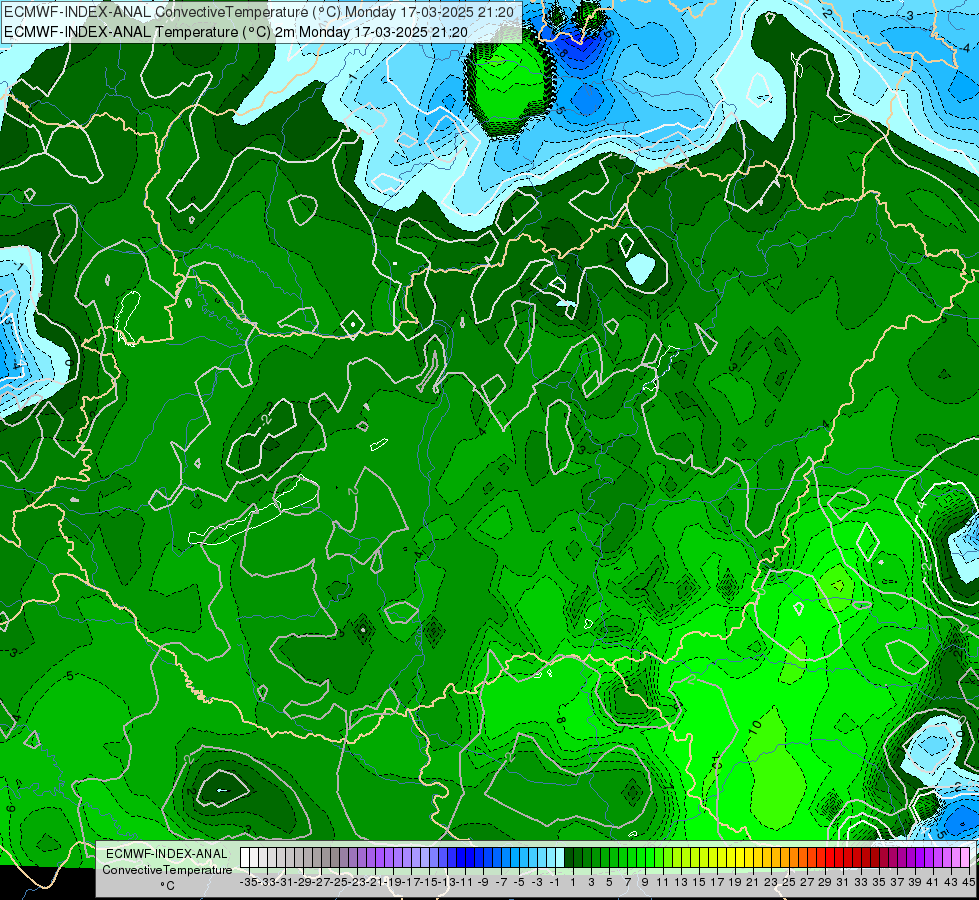Image resolution: width=979 pixels, height=900 pixels.
Task: Click the 17 value in the legend
Action: [x=717, y=882]
